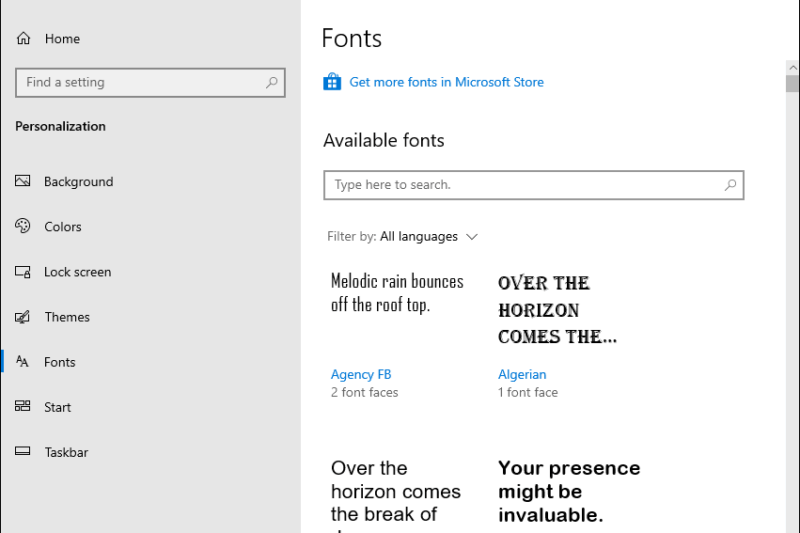This screenshot has height=533, width=800.
Task: Select the Fonts sidebar entry
Action: coord(60,362)
